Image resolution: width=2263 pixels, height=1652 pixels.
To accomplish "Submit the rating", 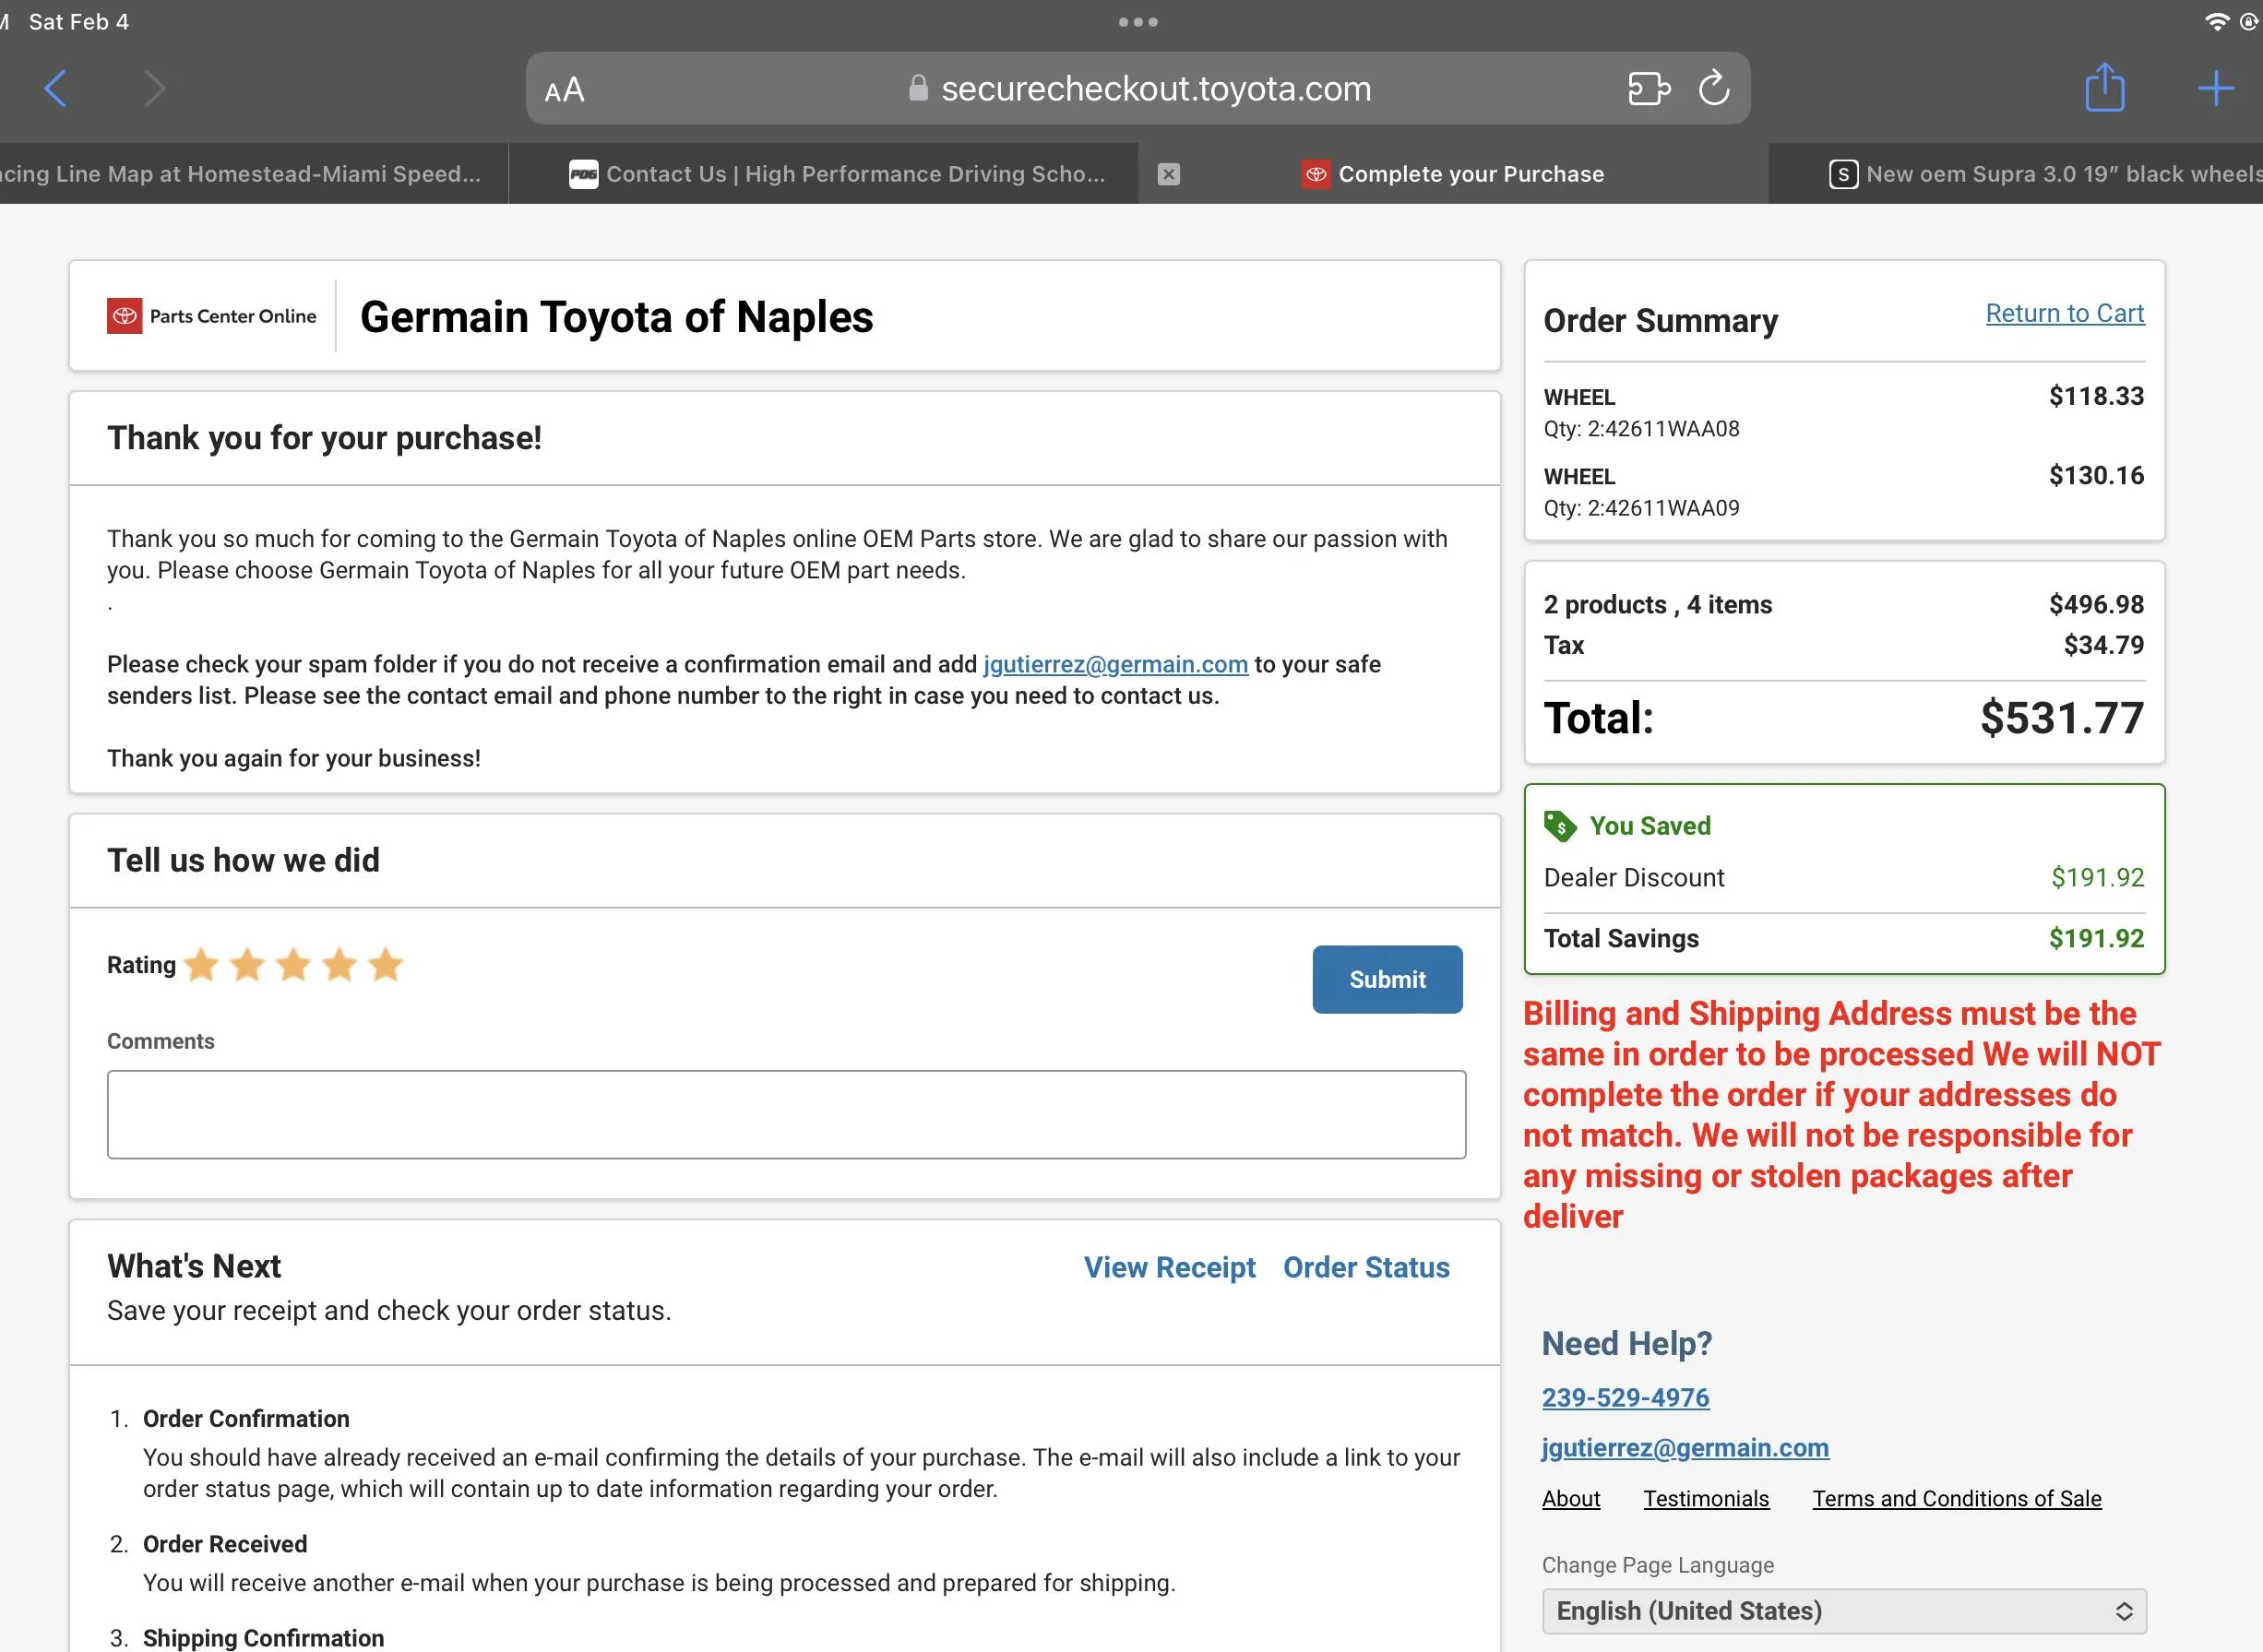I will tap(1387, 979).
